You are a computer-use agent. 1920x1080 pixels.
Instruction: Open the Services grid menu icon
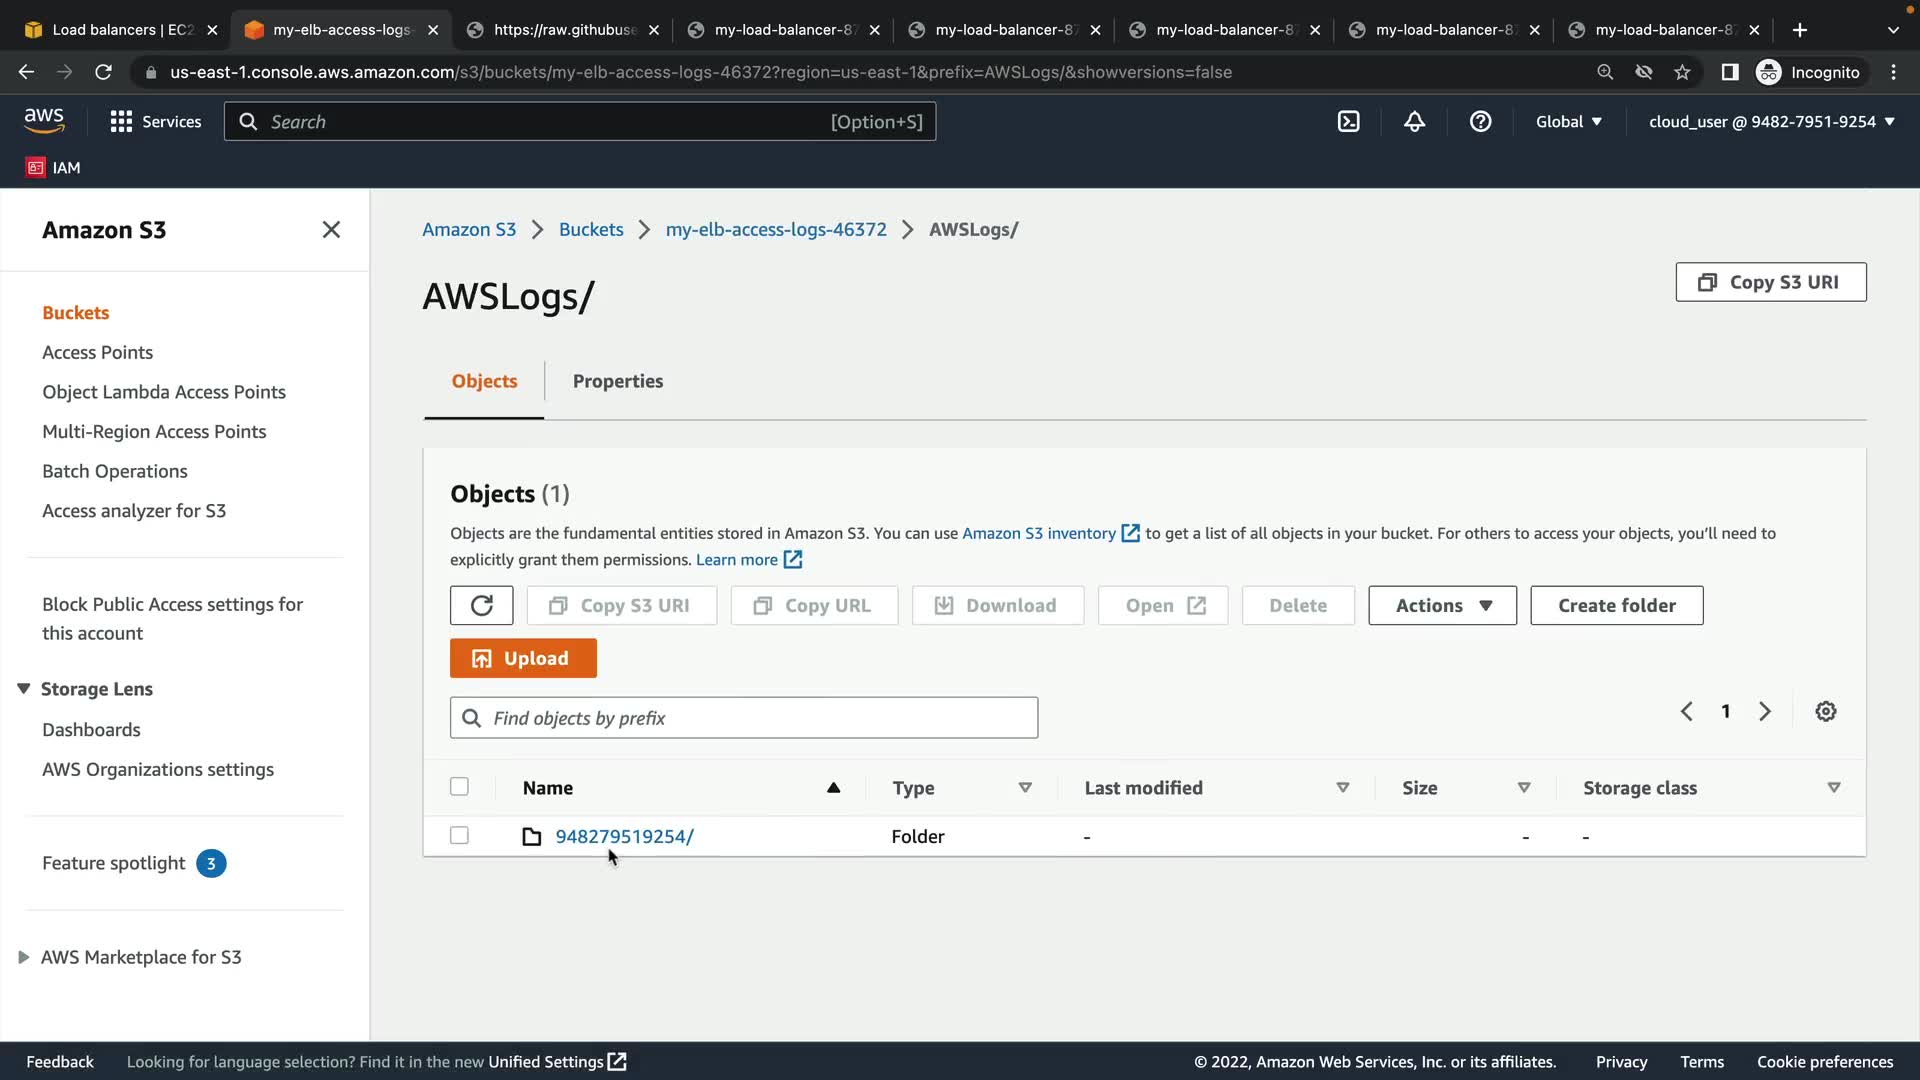[x=121, y=122]
